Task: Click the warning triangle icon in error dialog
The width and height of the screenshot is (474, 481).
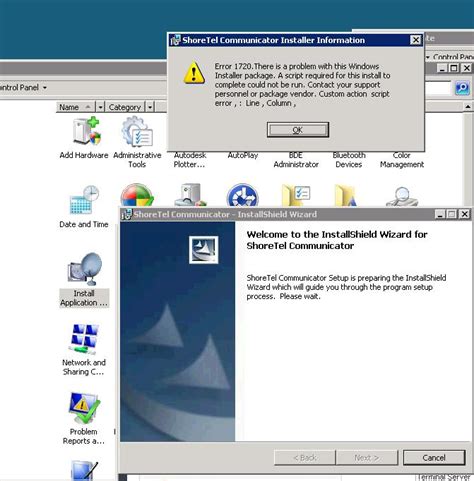Action: coord(194,73)
